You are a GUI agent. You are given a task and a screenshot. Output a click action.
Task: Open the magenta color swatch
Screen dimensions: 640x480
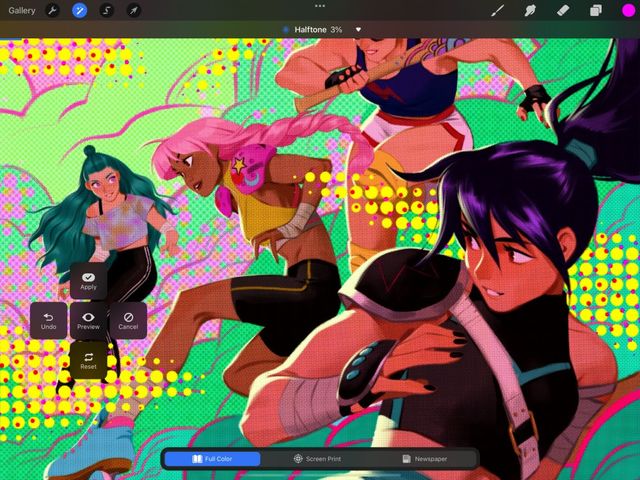629,11
